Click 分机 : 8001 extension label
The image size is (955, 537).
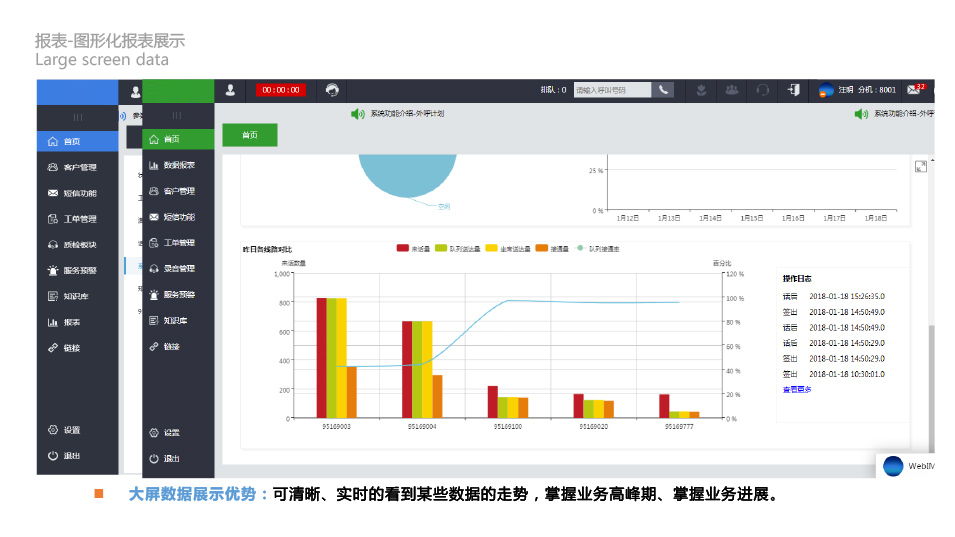[x=877, y=90]
